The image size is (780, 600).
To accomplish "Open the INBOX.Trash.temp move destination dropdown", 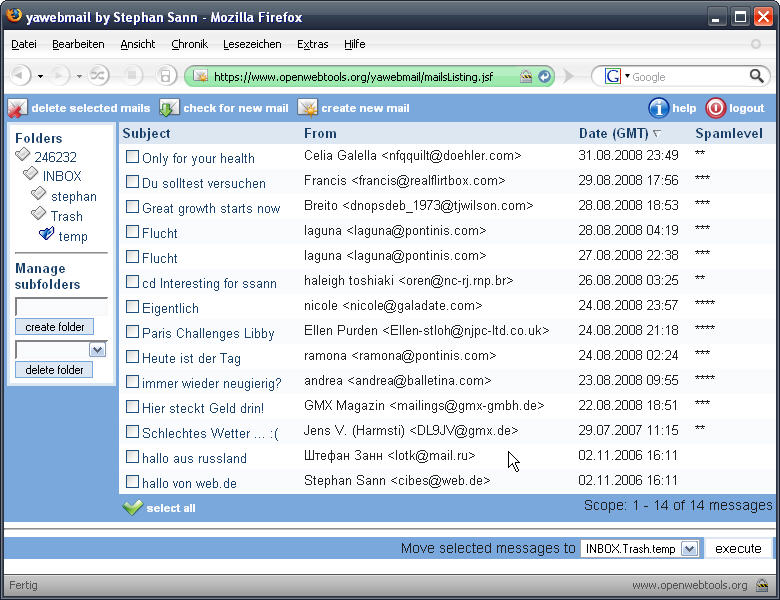I will 689,549.
